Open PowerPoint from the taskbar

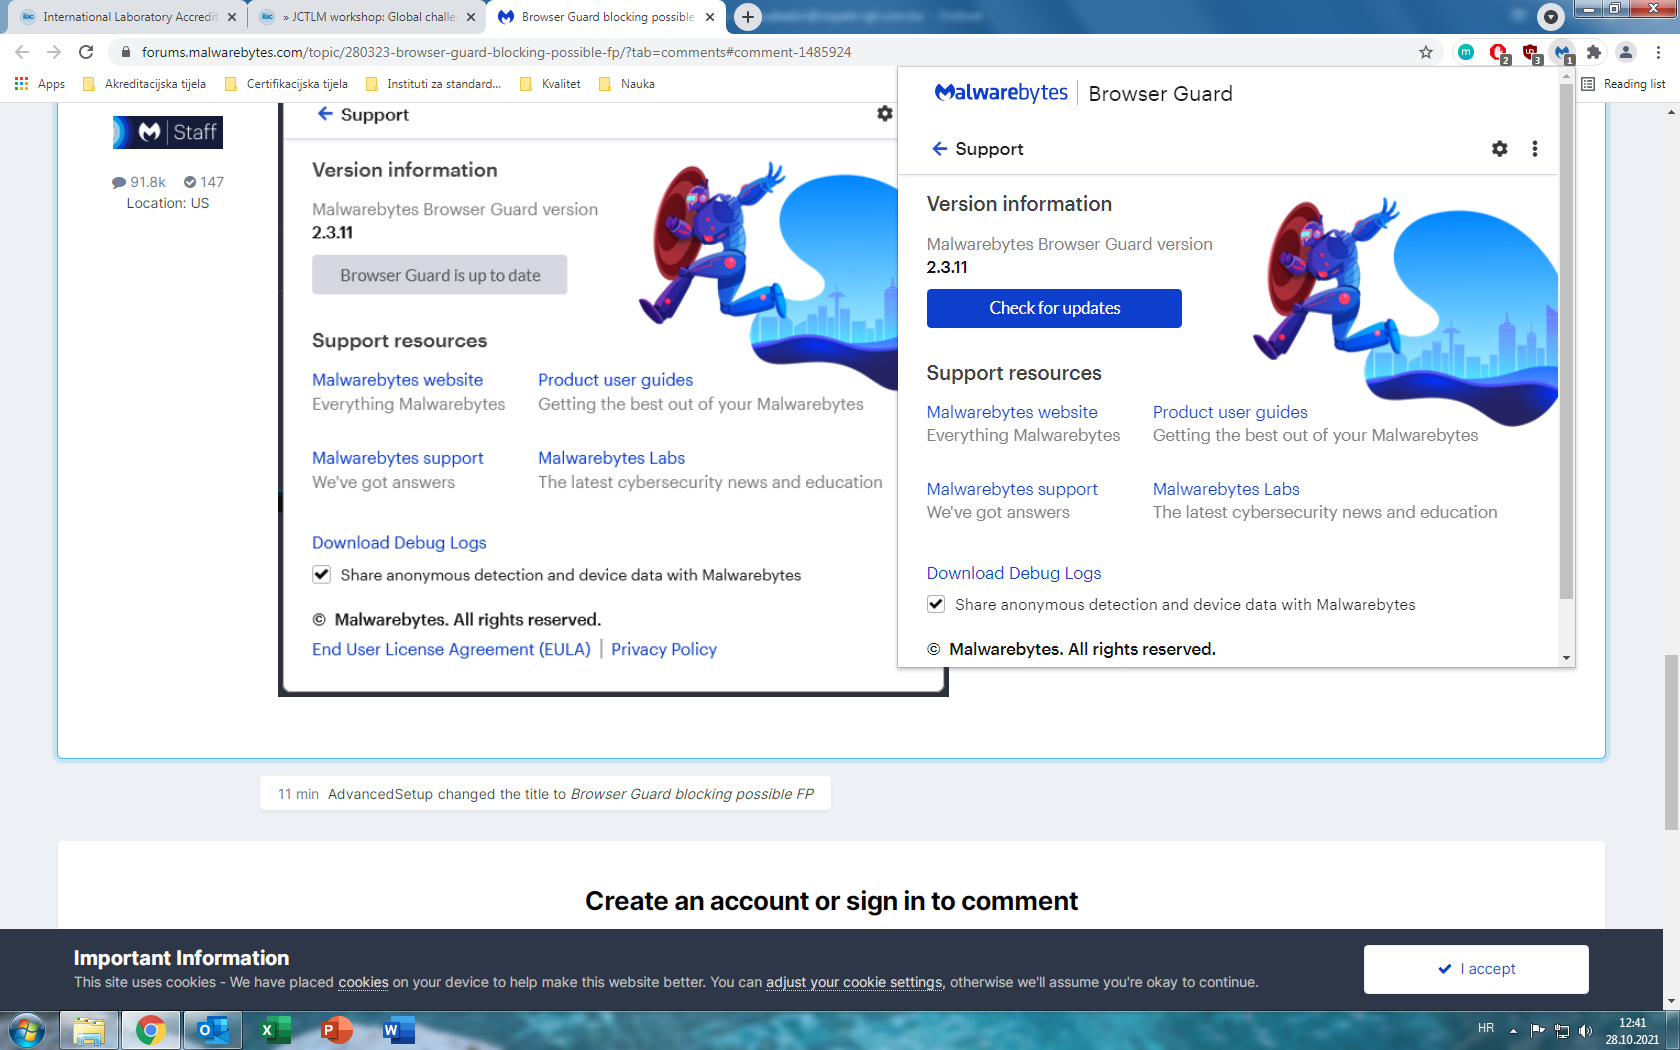(x=335, y=1030)
